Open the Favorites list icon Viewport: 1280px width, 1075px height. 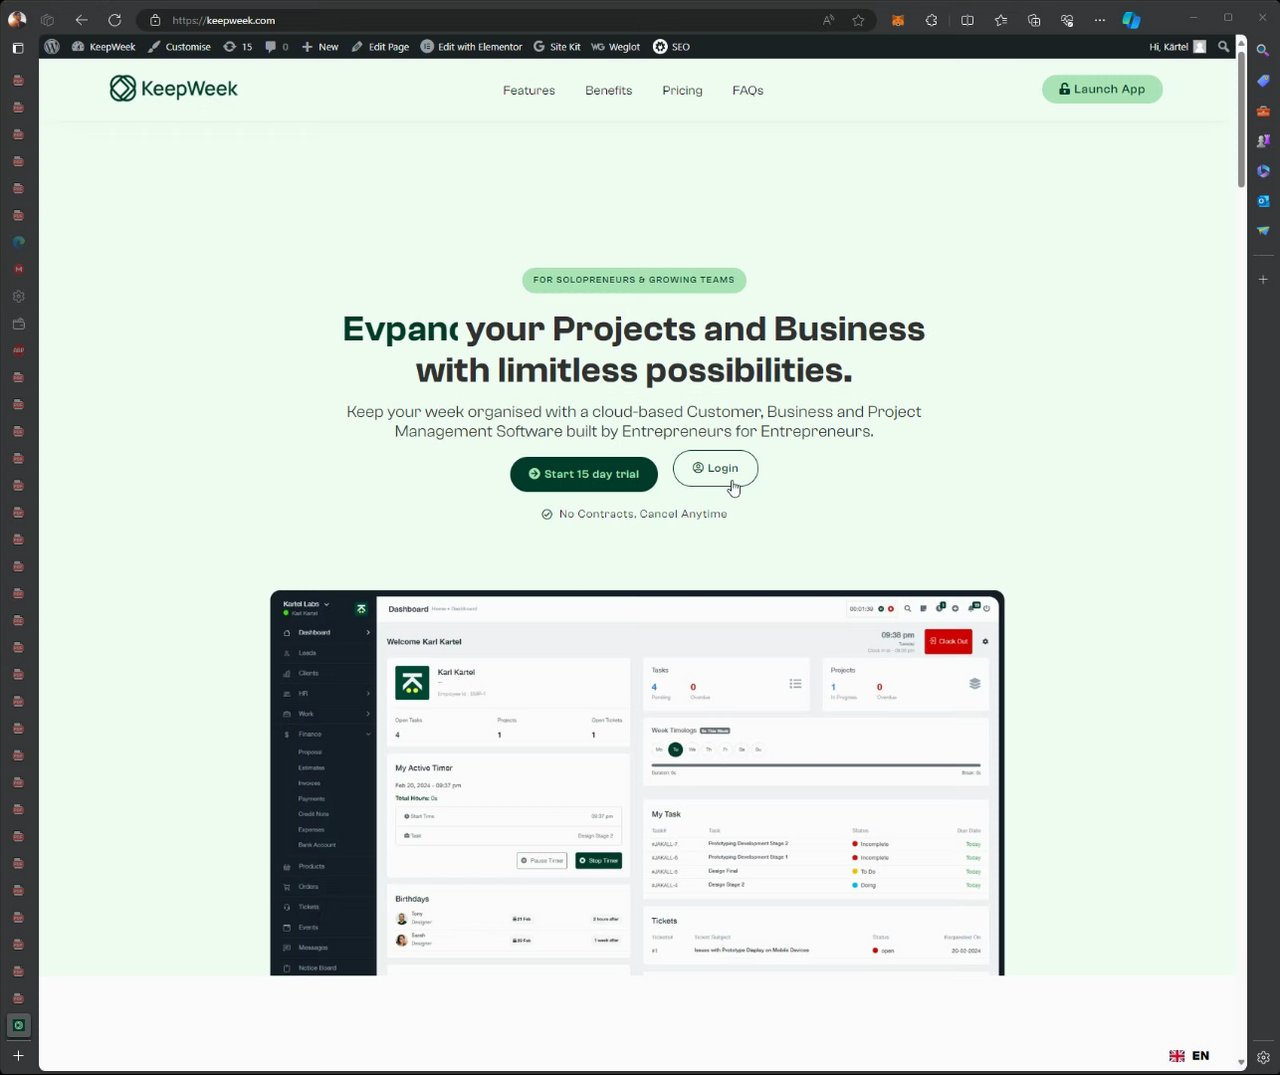tap(1001, 20)
